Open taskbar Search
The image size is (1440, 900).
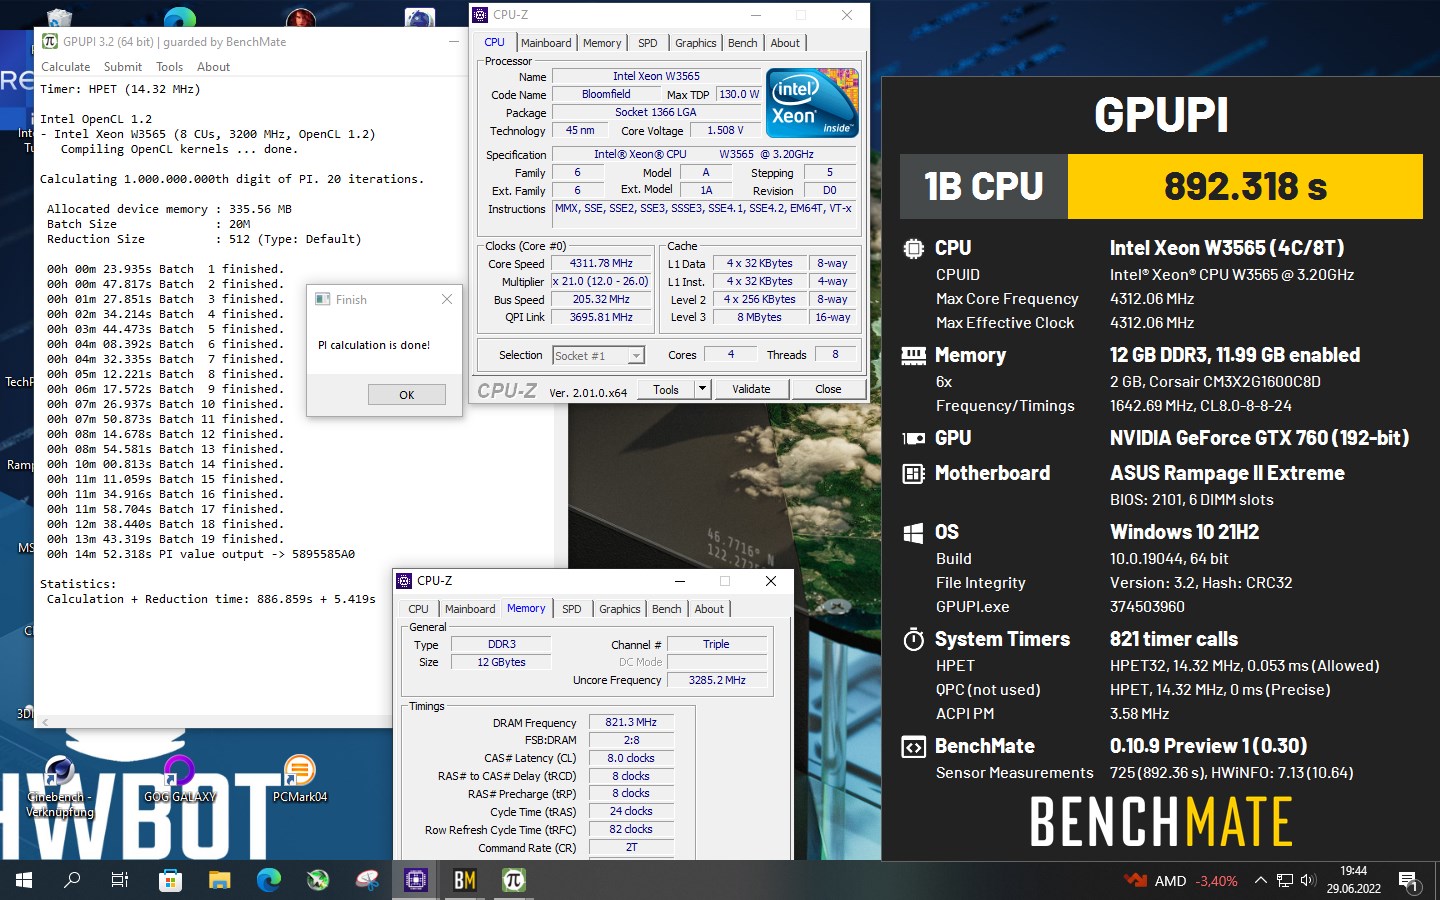[72, 880]
